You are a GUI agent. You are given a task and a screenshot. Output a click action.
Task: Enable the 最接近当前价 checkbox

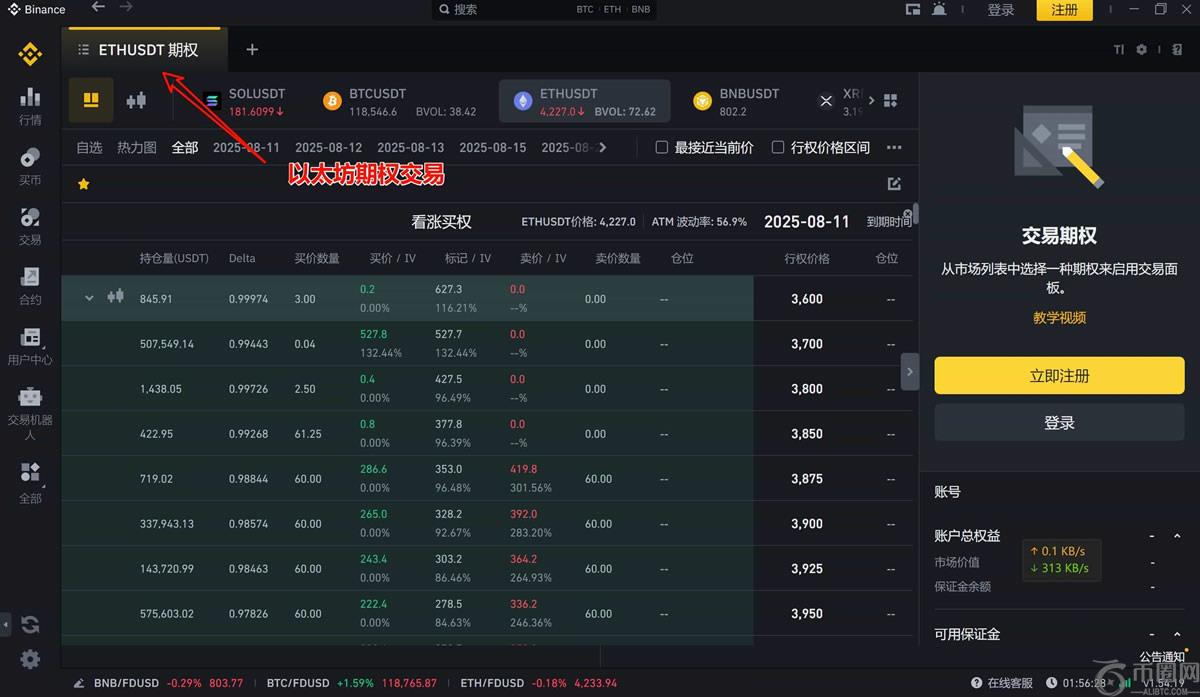tap(661, 147)
